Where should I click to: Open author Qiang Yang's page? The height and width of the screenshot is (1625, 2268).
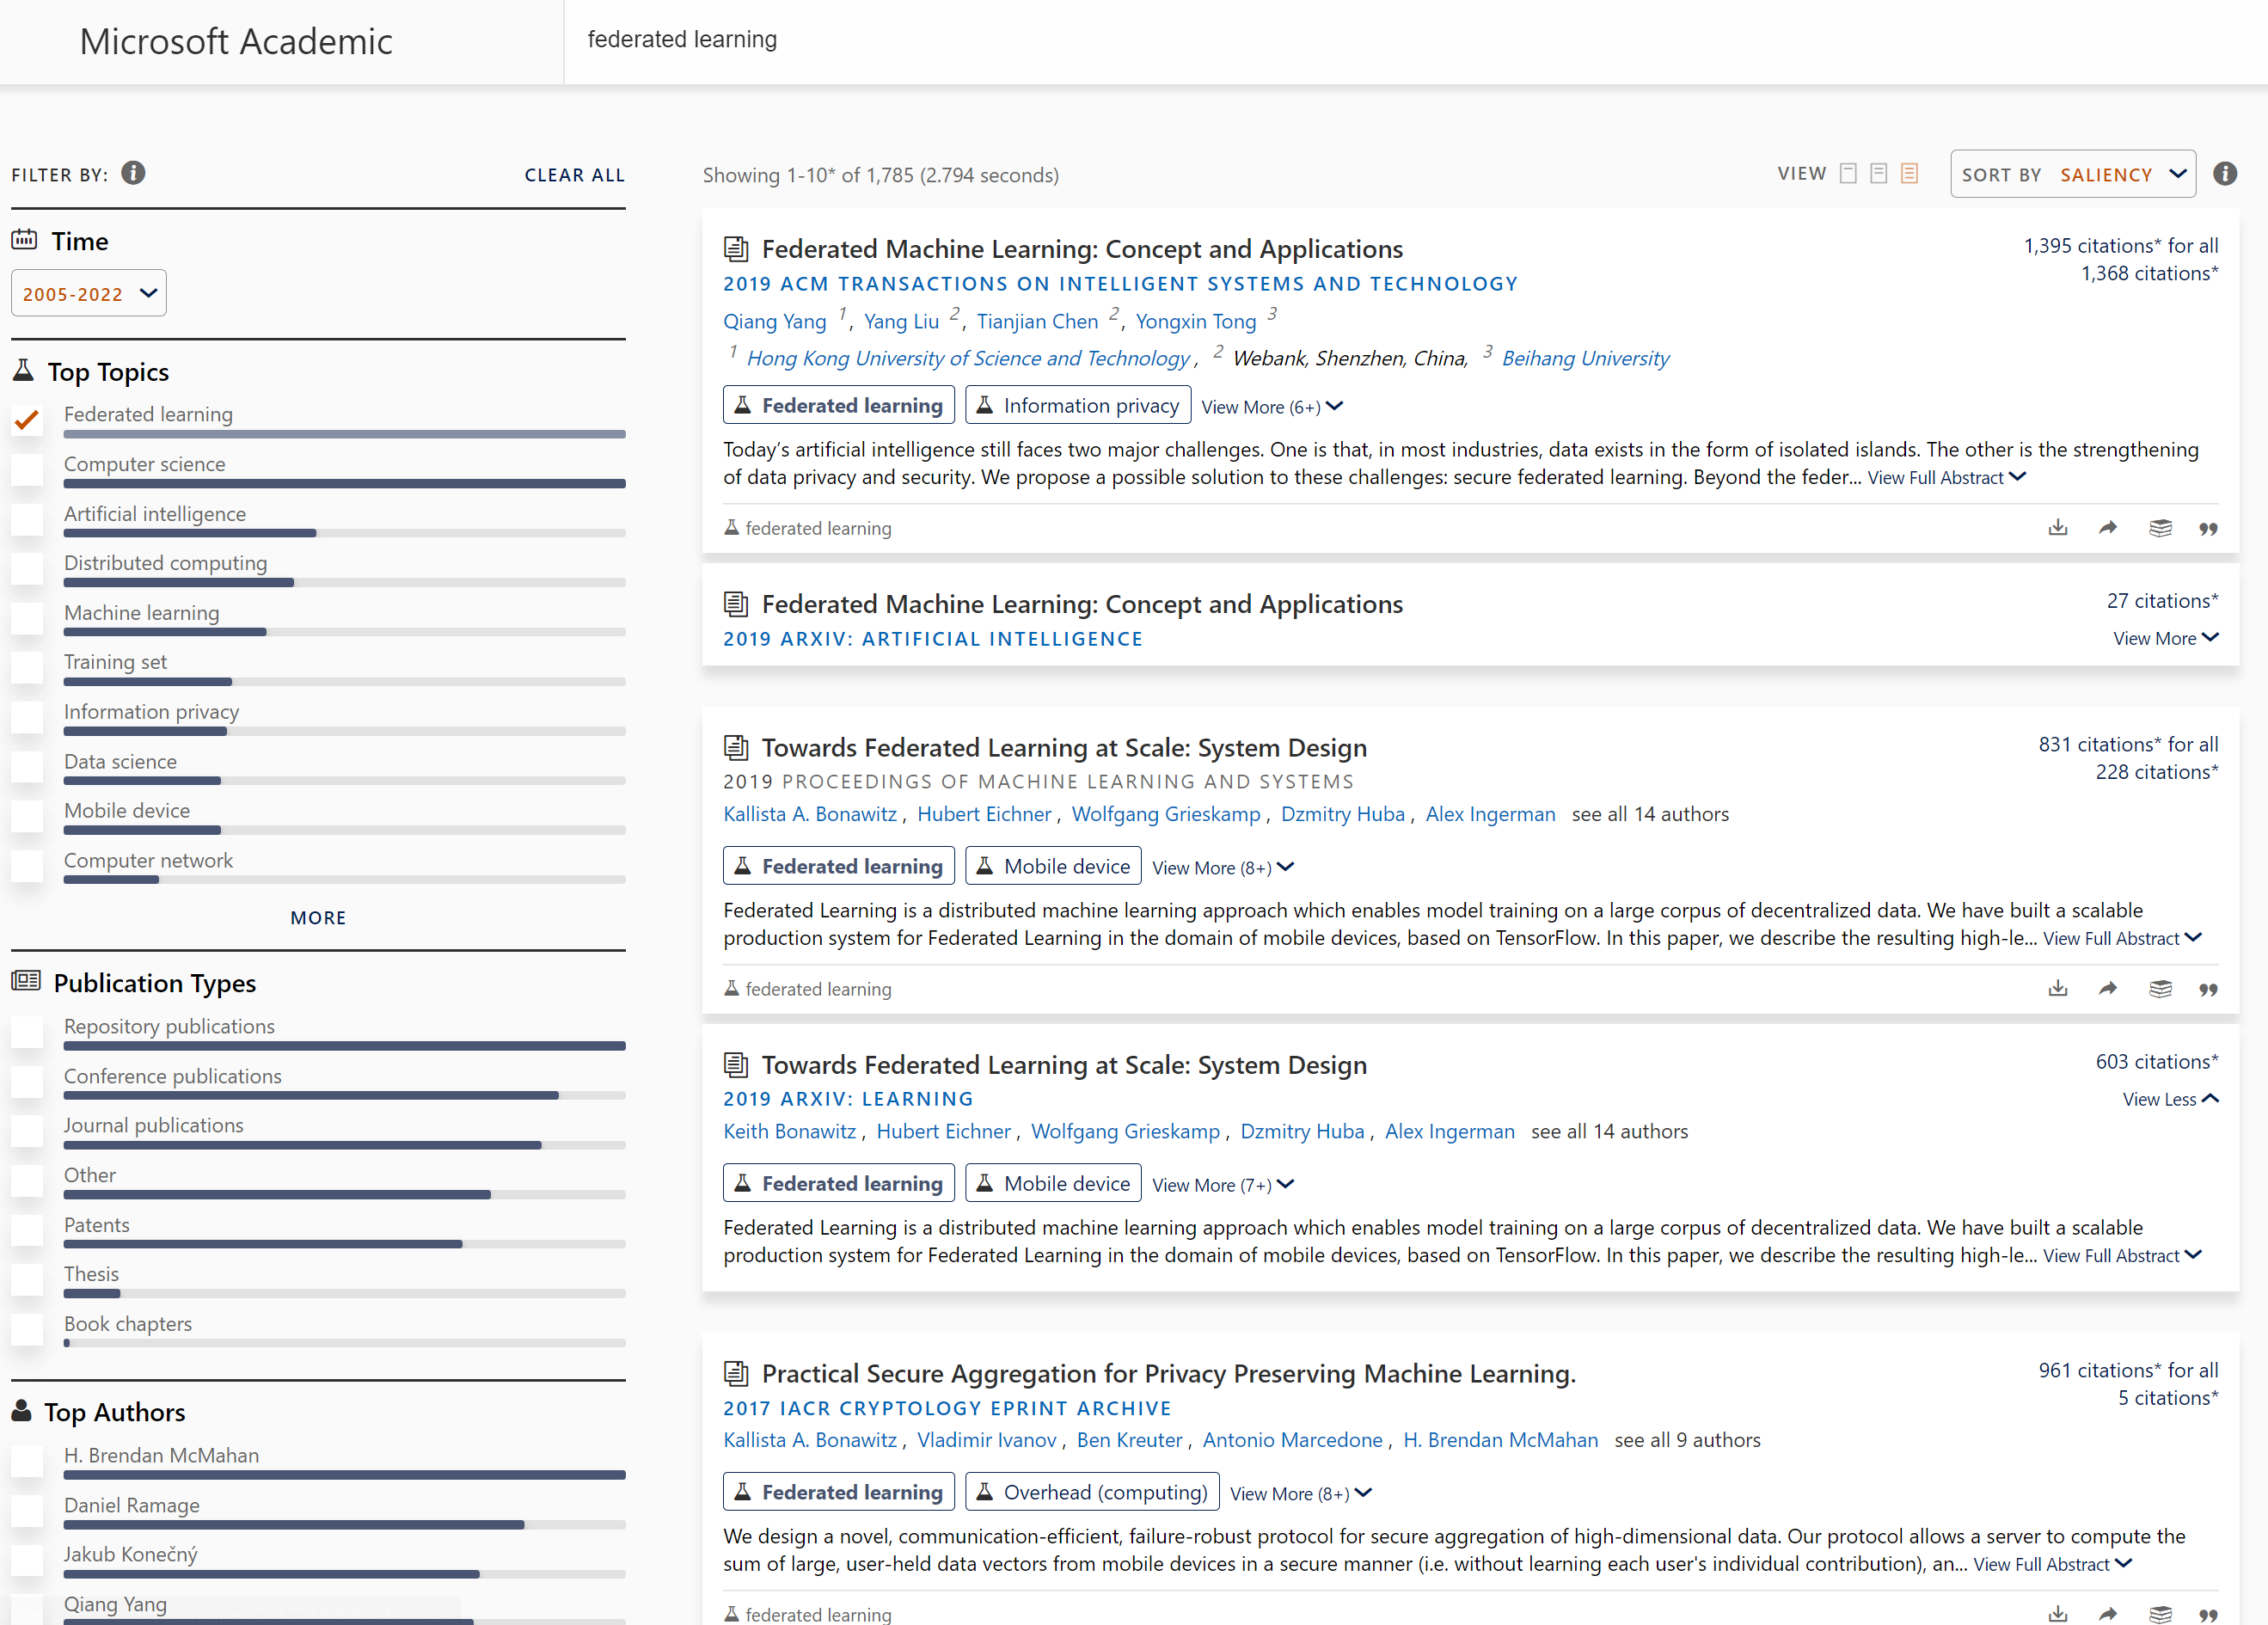(775, 322)
